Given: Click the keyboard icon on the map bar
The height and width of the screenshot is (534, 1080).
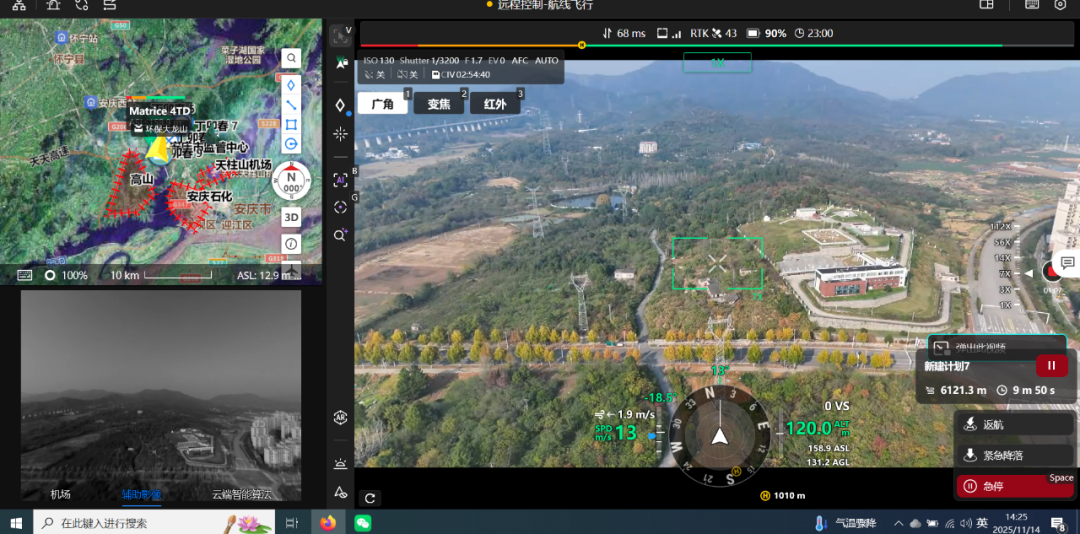Looking at the screenshot, I should point(25,275).
